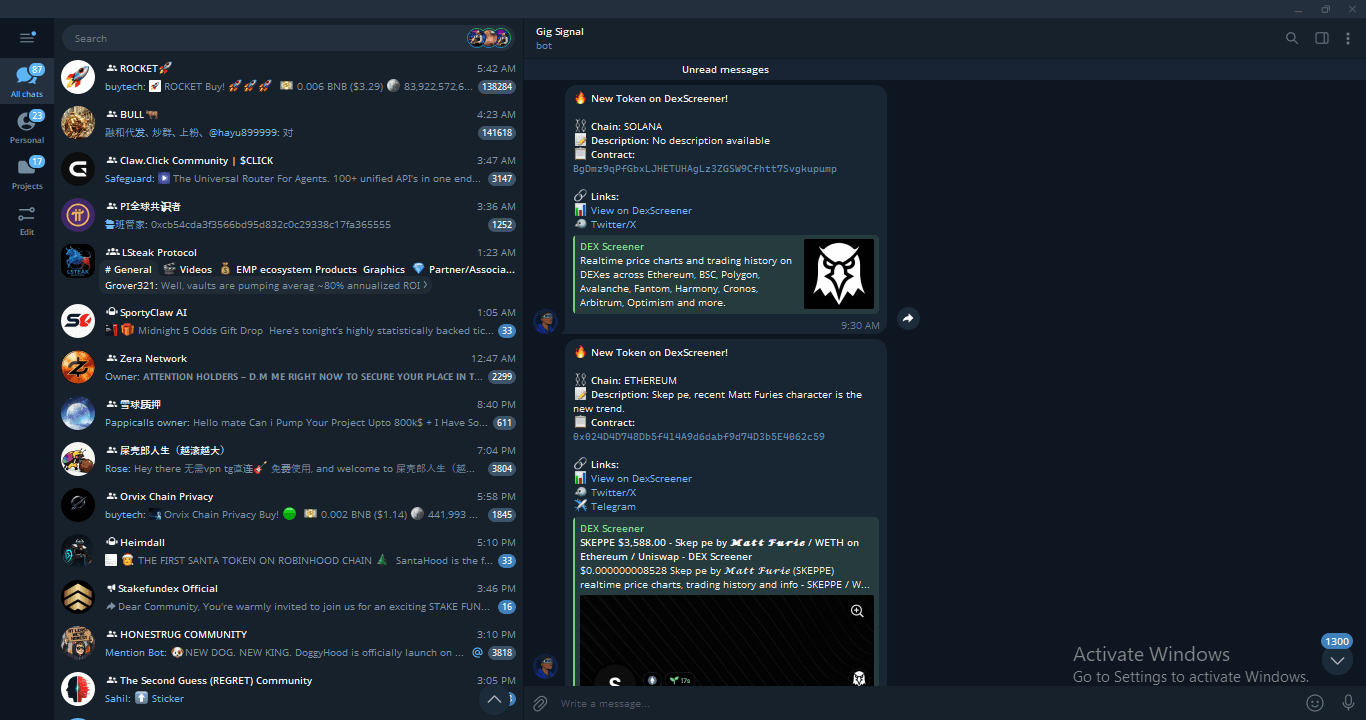Click ROCKET avatar icon
The width and height of the screenshot is (1366, 720).
click(78, 77)
